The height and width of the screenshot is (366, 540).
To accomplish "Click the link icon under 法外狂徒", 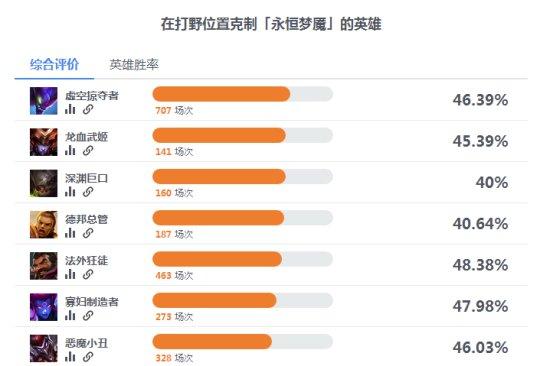I will tap(88, 274).
